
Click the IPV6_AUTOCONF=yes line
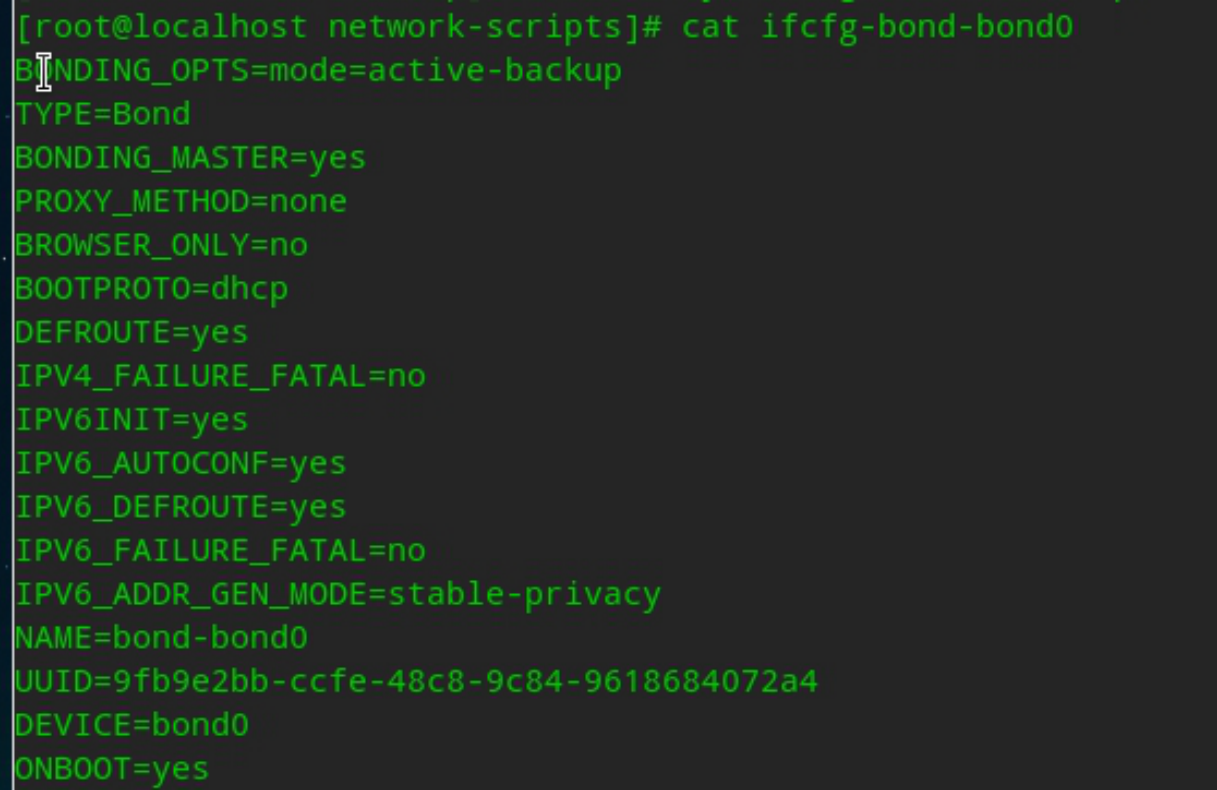[180, 464]
